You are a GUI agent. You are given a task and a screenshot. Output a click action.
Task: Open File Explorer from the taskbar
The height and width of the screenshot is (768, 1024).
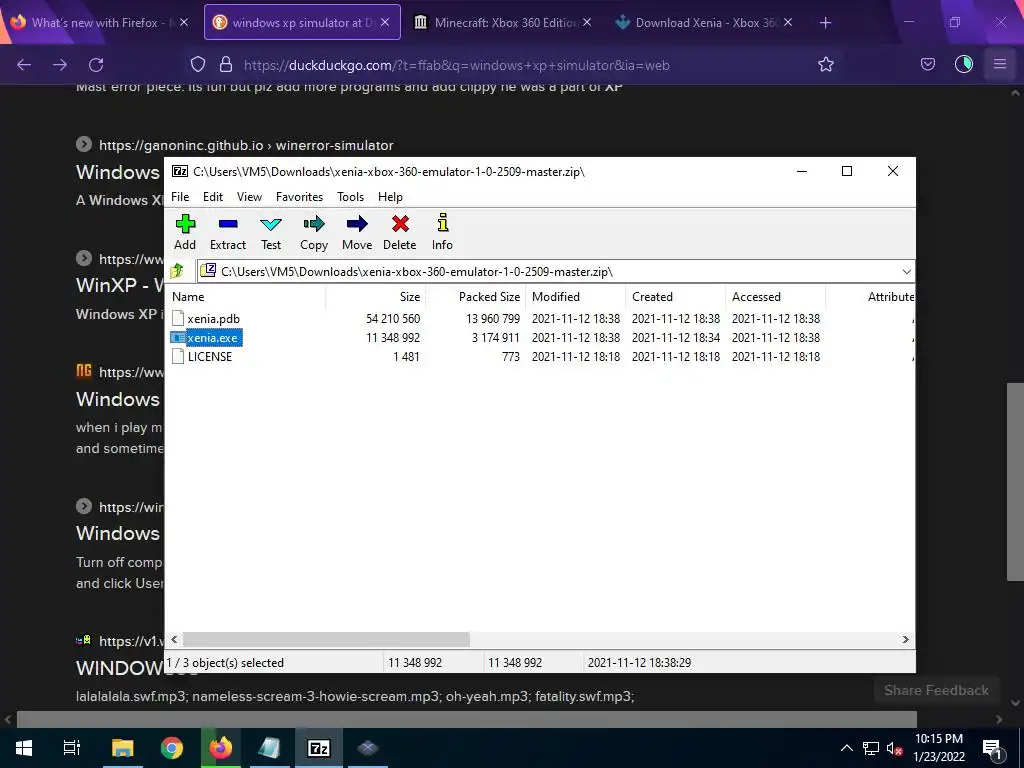coord(122,748)
